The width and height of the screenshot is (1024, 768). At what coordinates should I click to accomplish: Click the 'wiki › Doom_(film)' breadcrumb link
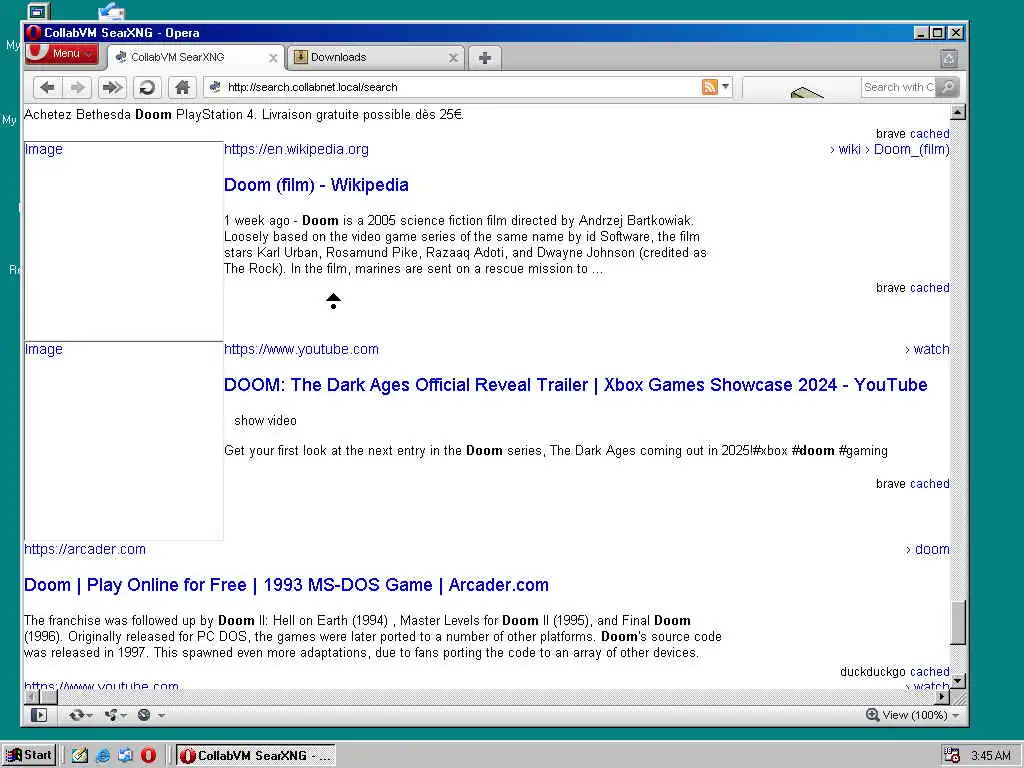pyautogui.click(x=889, y=150)
